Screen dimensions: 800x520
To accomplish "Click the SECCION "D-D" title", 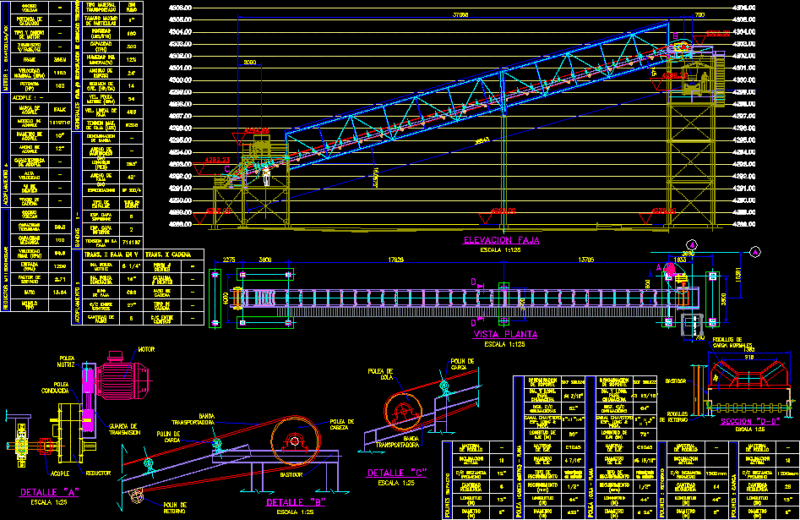I will pyautogui.click(x=750, y=422).
